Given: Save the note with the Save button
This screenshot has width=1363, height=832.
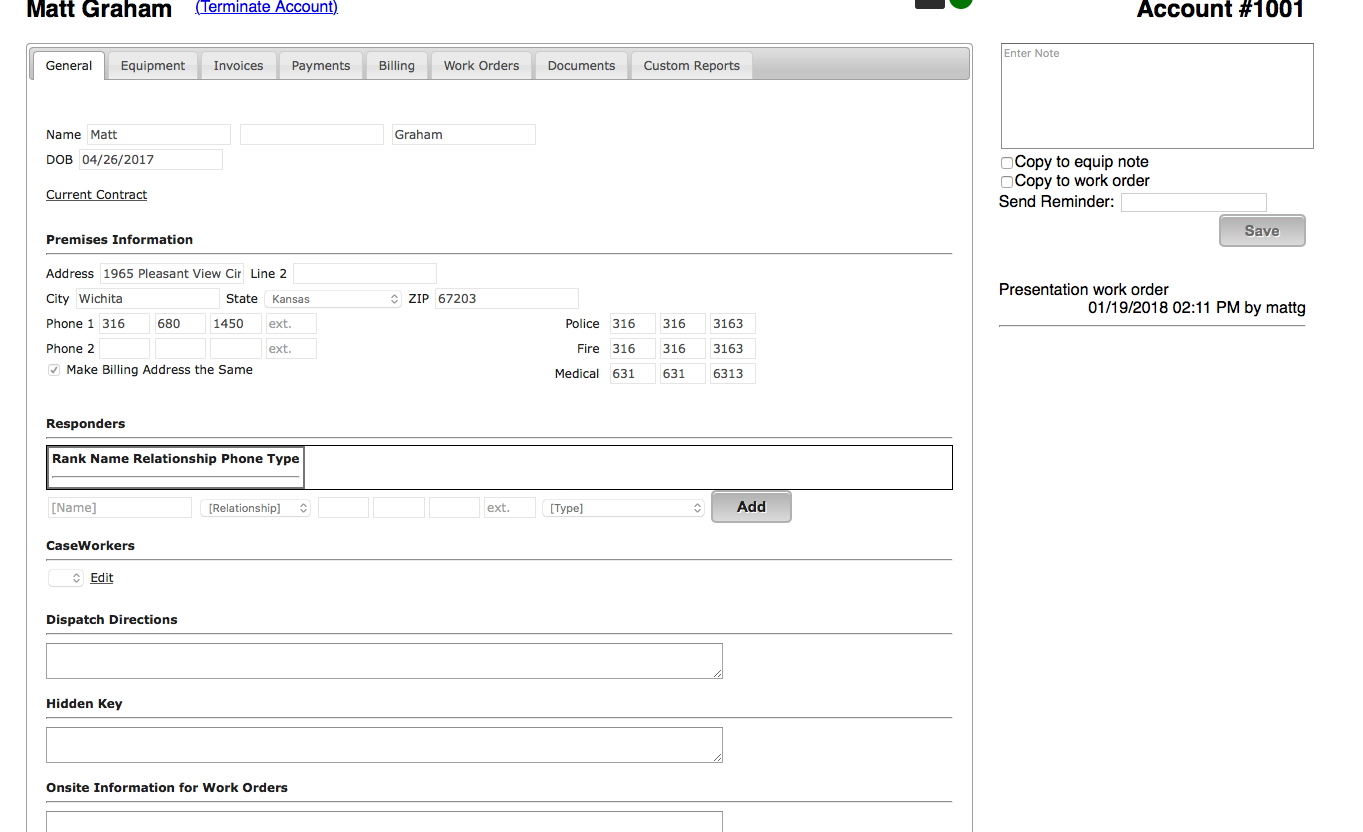Looking at the screenshot, I should point(1262,231).
